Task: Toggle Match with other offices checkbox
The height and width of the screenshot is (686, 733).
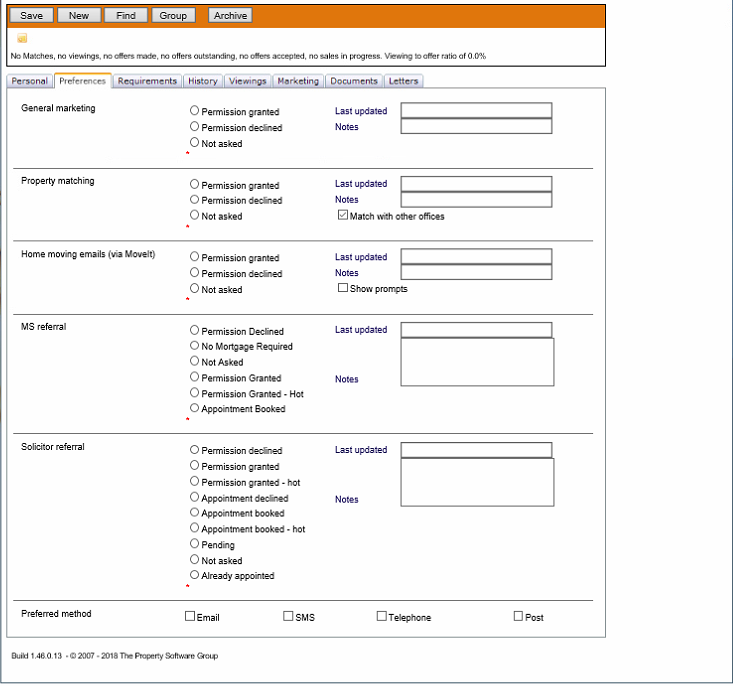Action: [343, 215]
